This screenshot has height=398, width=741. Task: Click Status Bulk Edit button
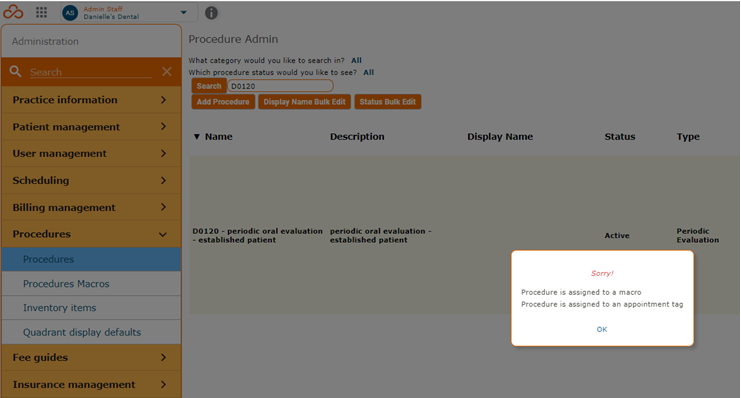click(x=388, y=102)
